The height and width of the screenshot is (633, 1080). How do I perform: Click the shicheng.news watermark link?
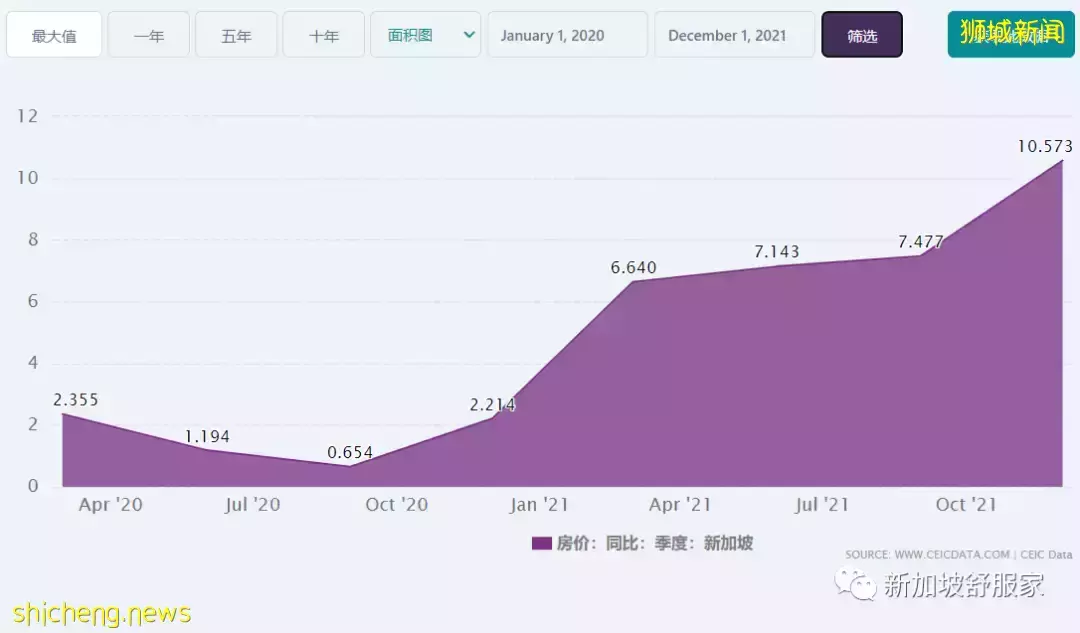coord(102,612)
